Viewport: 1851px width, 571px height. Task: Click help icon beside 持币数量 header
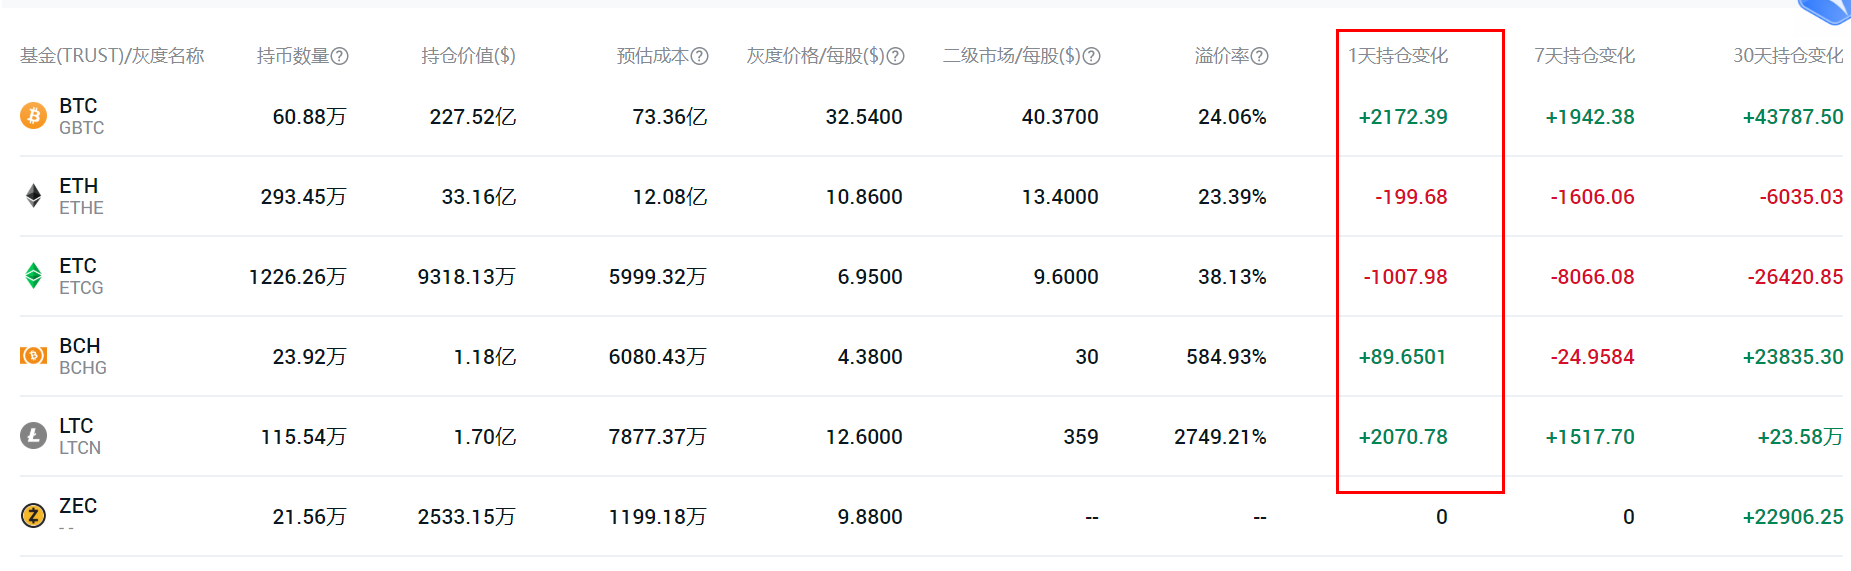340,56
